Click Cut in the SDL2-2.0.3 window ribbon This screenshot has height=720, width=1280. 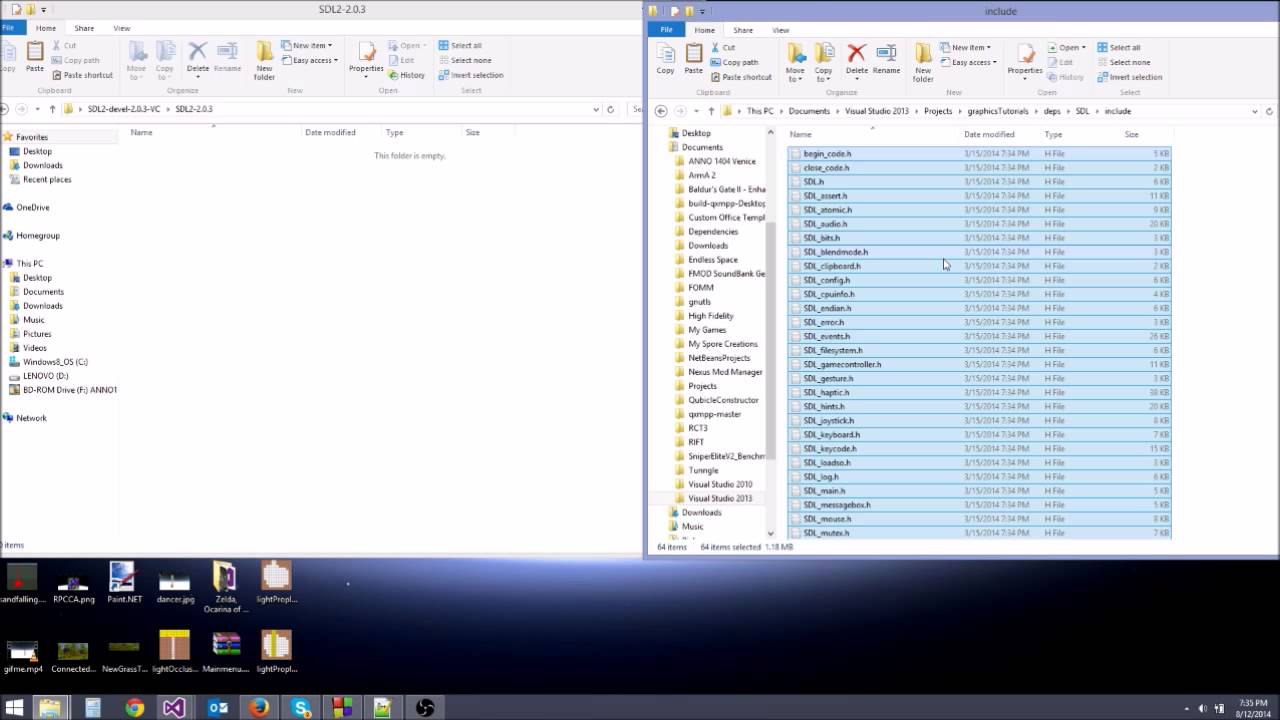click(64, 45)
